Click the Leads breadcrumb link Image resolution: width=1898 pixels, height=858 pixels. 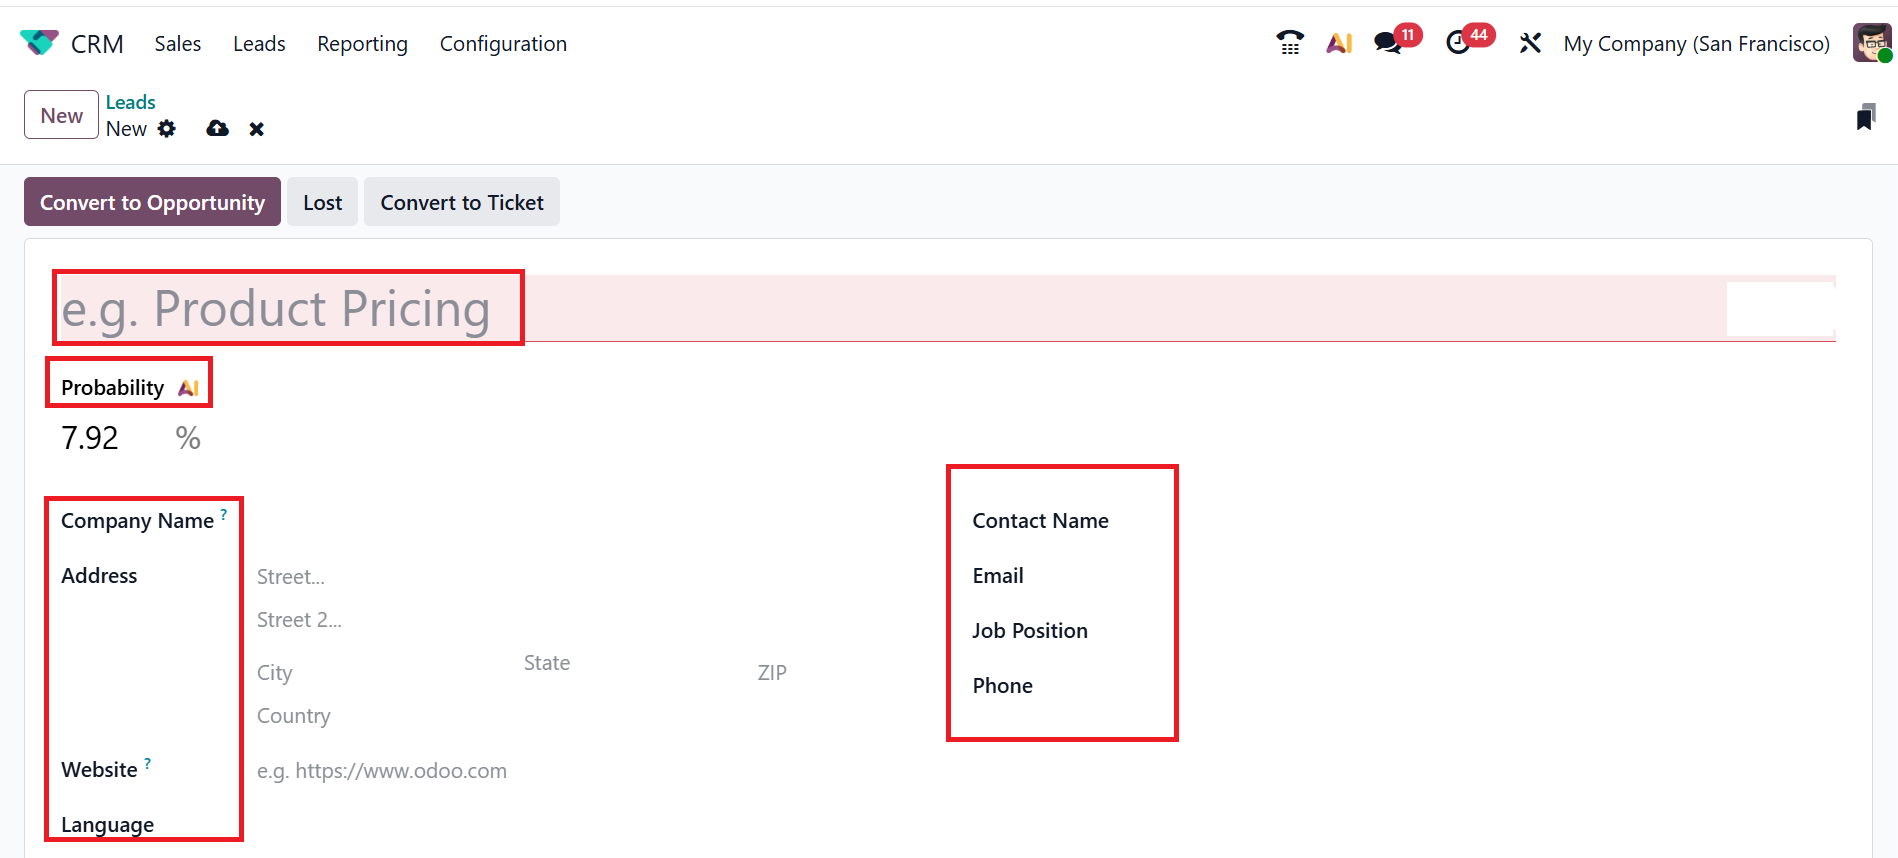(130, 102)
